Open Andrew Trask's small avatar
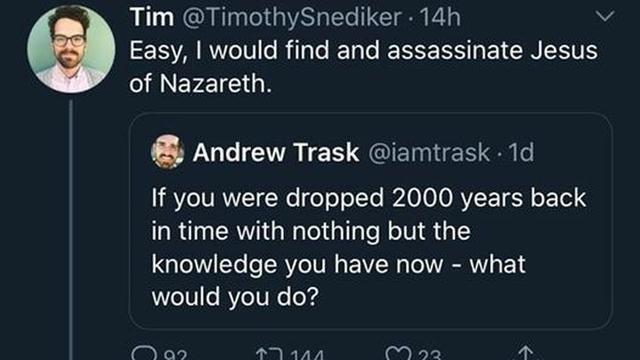640x360 pixels. coord(167,152)
